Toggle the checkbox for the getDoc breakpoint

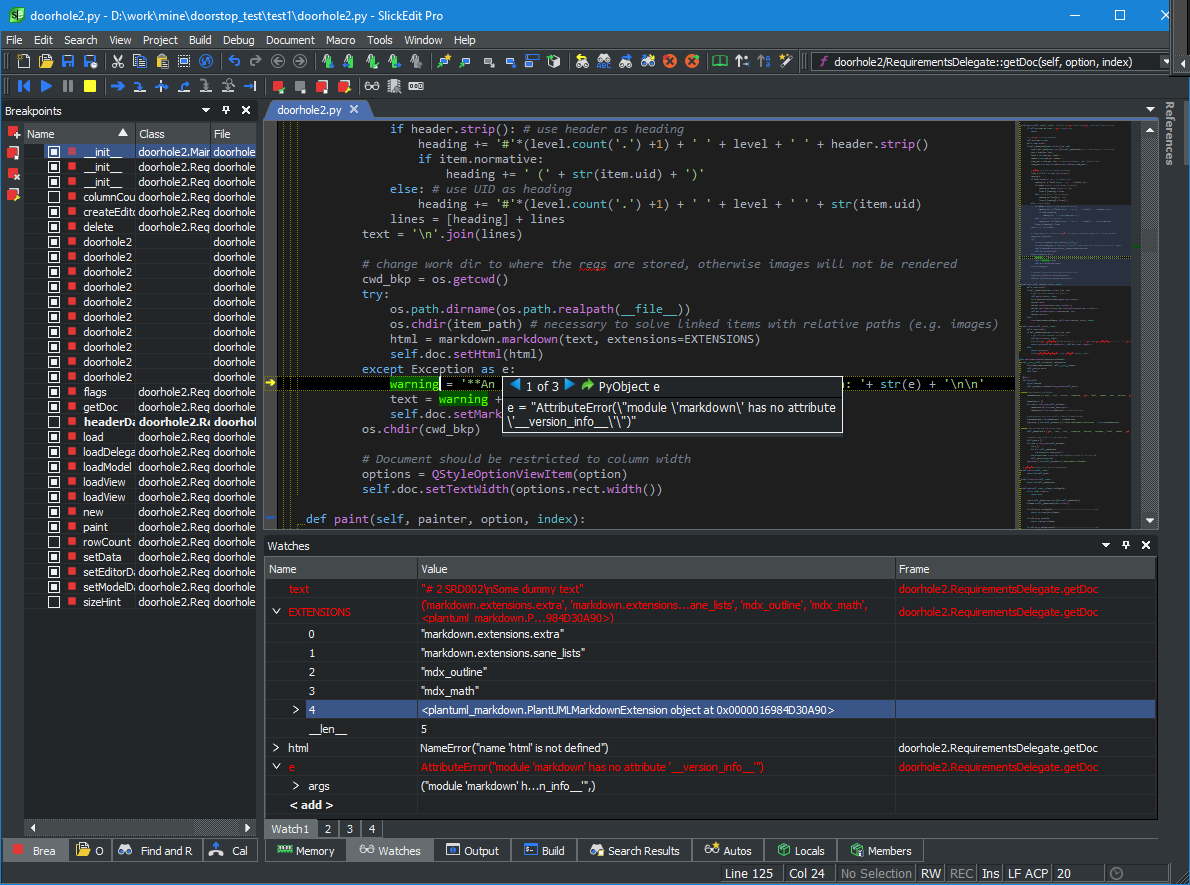[54, 406]
